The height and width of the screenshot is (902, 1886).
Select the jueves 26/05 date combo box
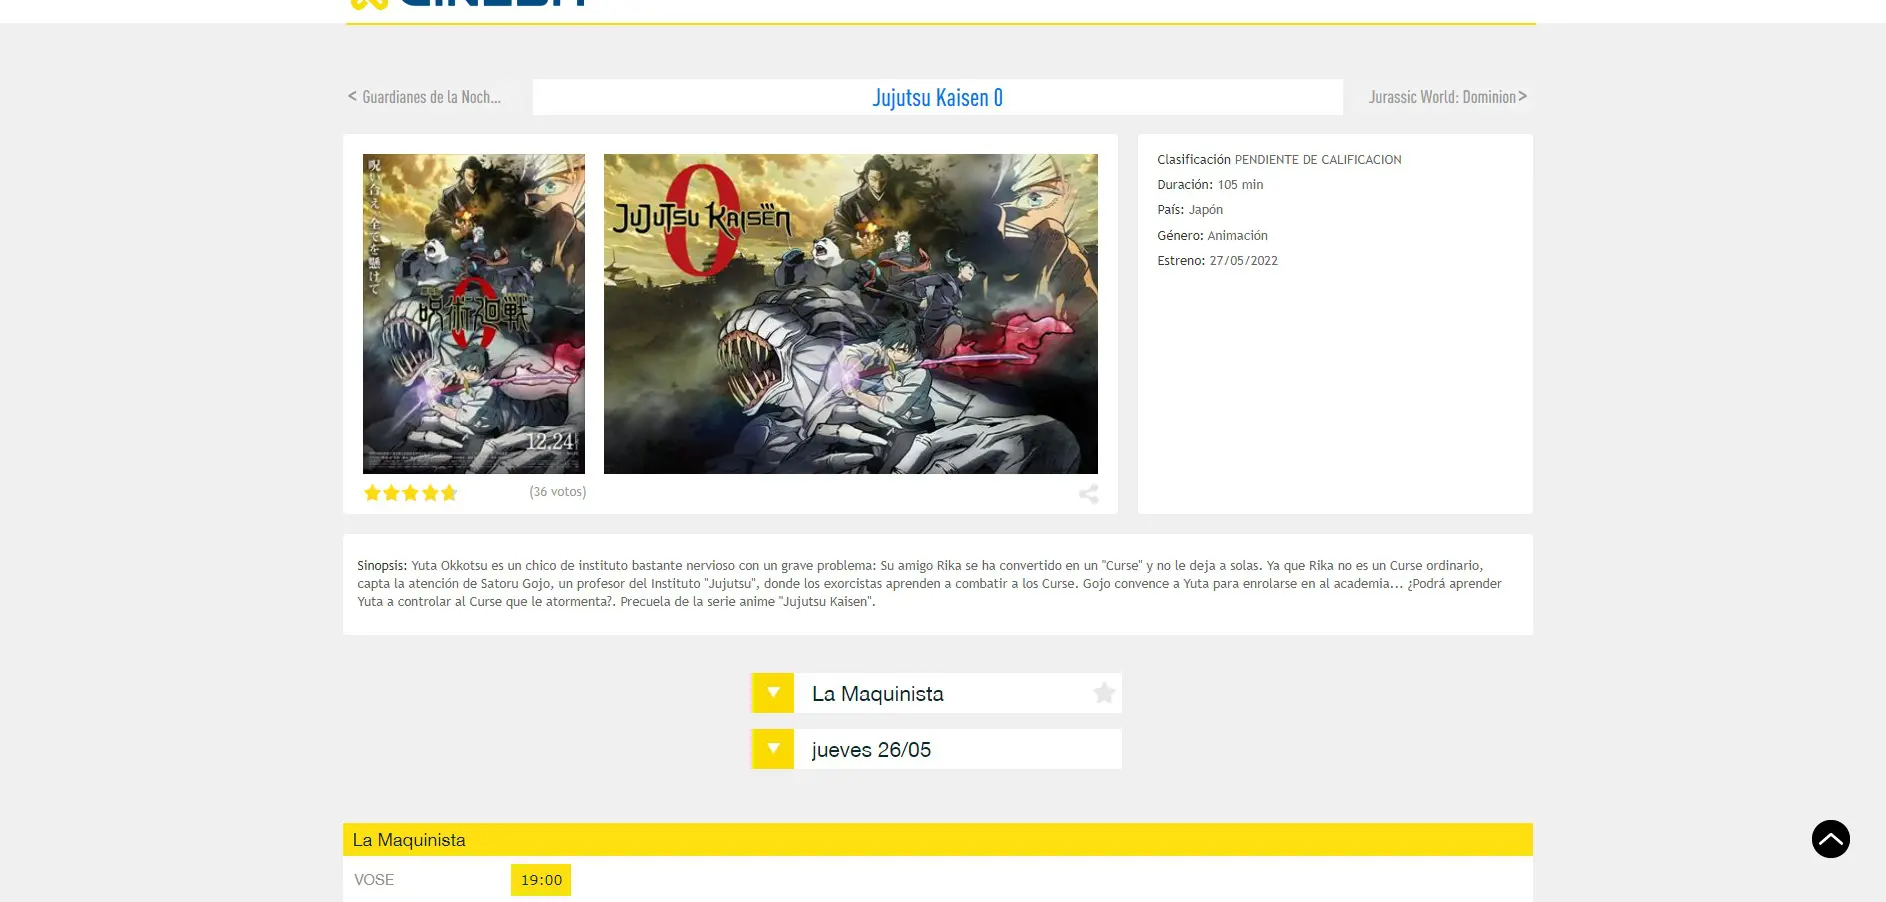click(937, 749)
